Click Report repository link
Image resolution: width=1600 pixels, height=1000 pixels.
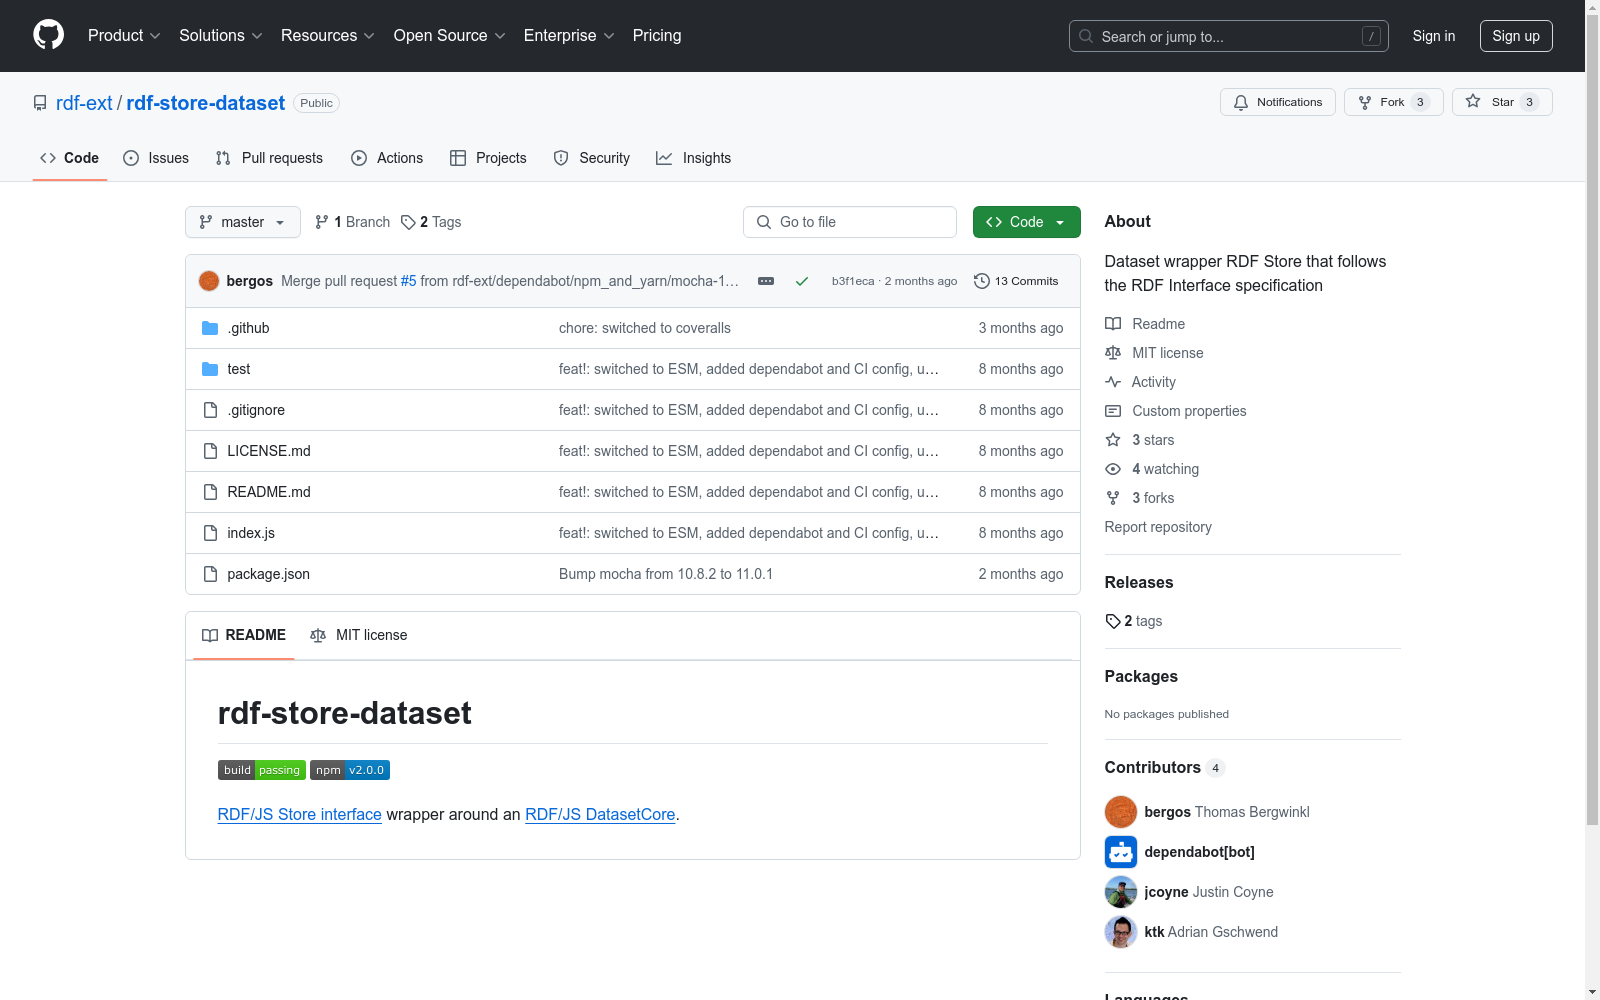1158,527
